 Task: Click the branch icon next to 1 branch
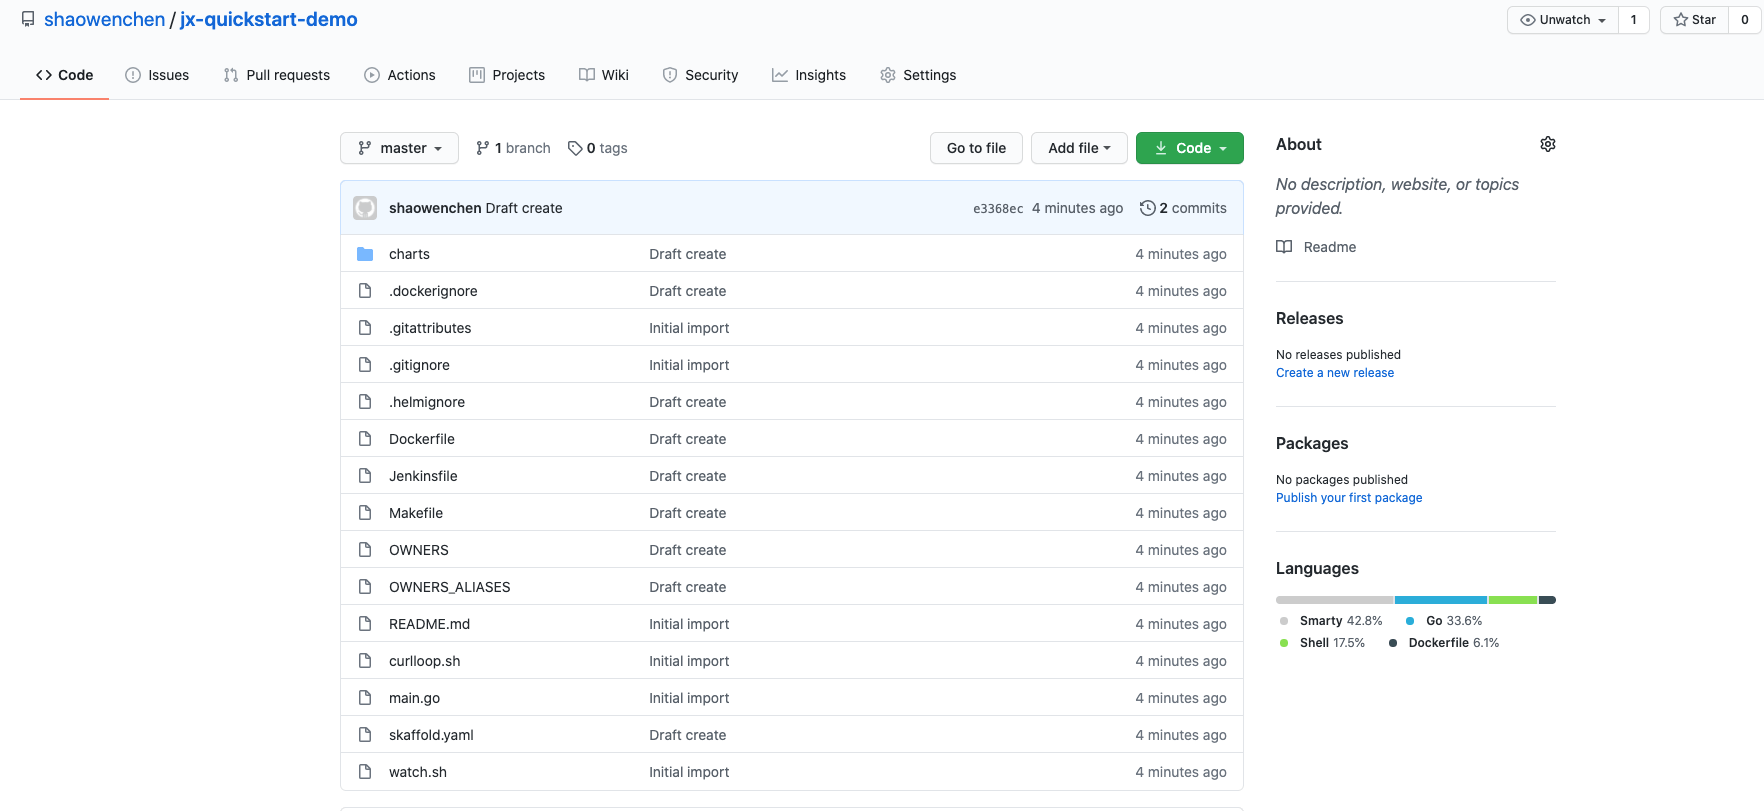point(483,148)
